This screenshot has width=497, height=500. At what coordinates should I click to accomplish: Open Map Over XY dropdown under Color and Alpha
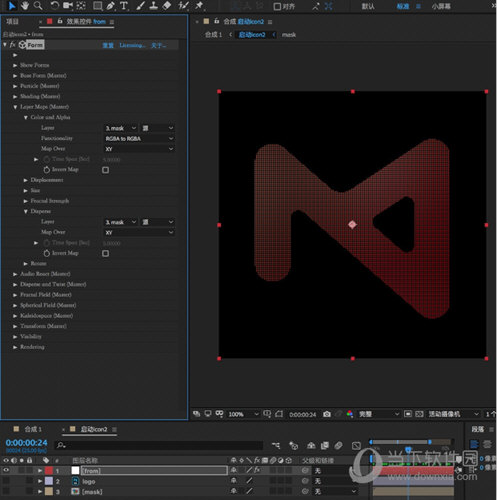tap(139, 149)
